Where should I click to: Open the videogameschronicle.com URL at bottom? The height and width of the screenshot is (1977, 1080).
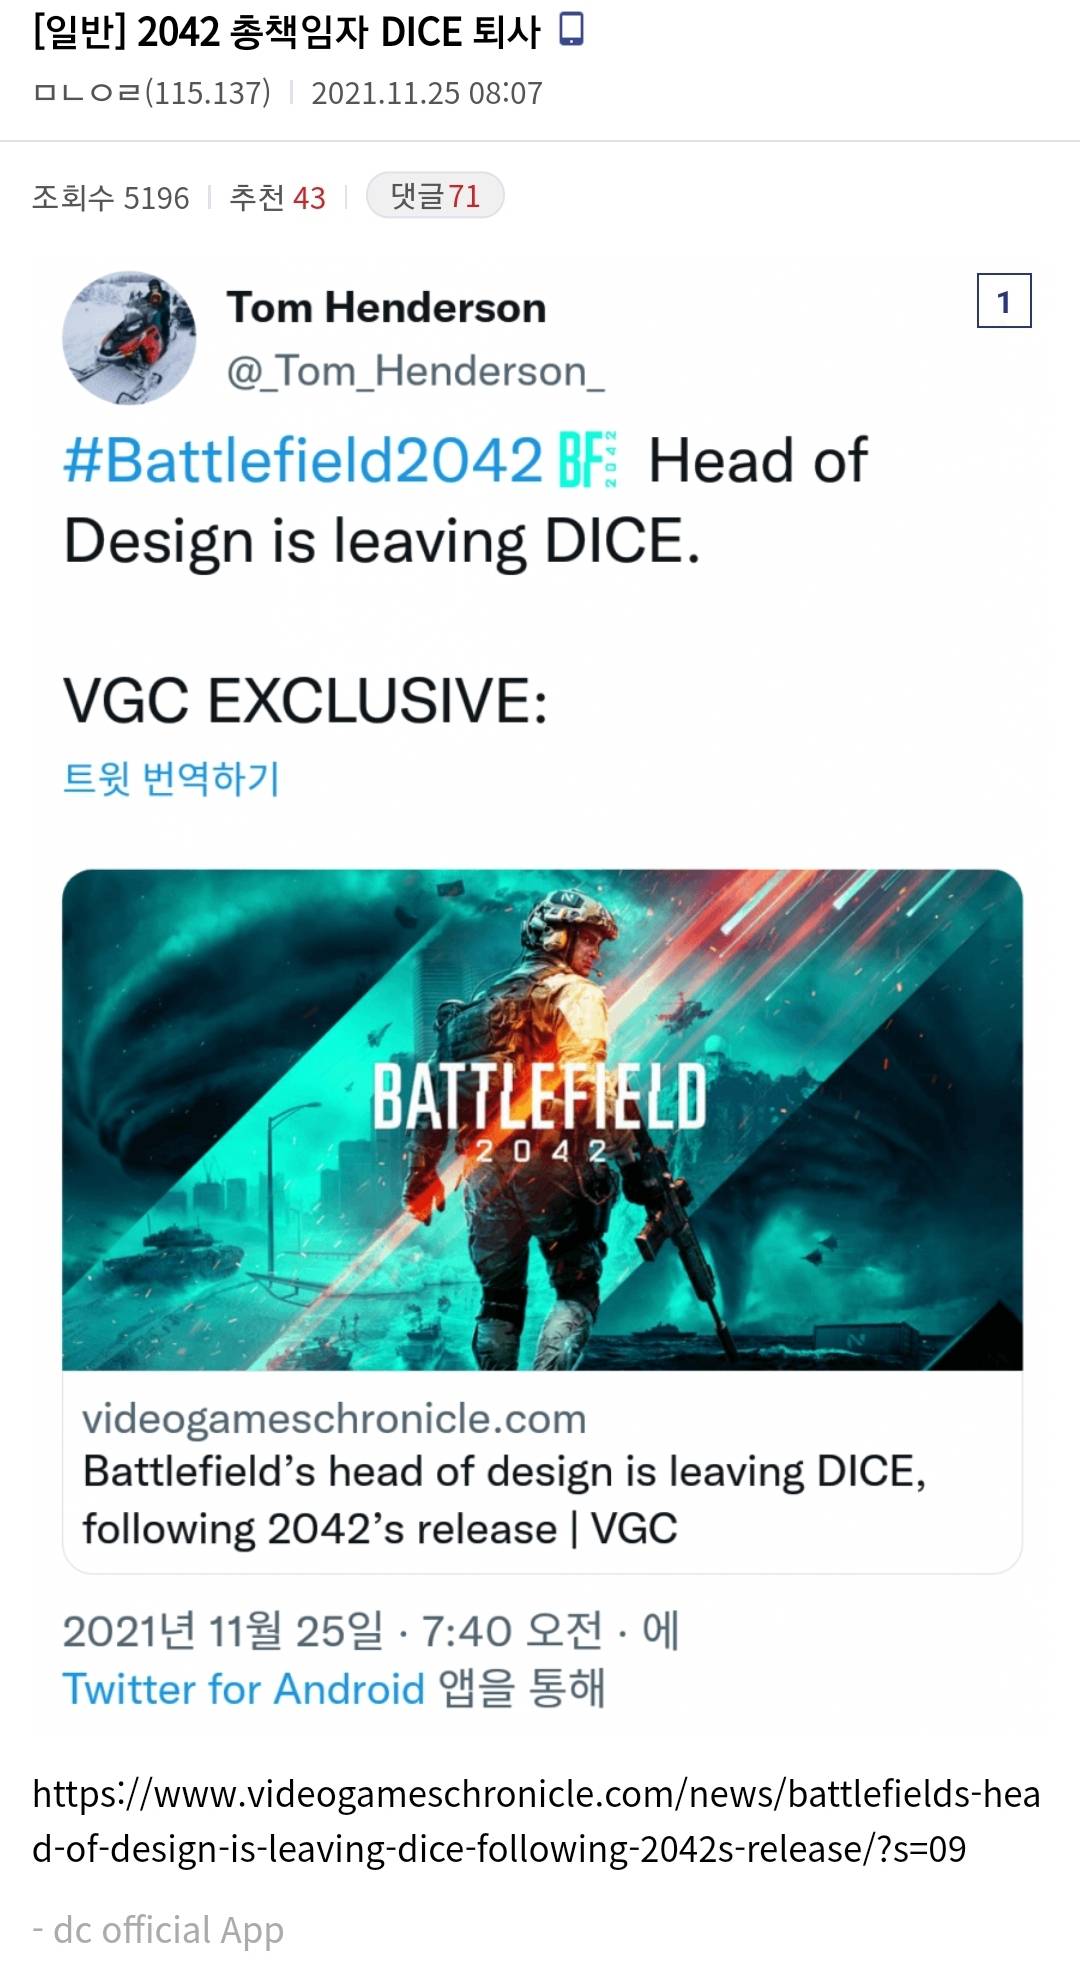536,1820
